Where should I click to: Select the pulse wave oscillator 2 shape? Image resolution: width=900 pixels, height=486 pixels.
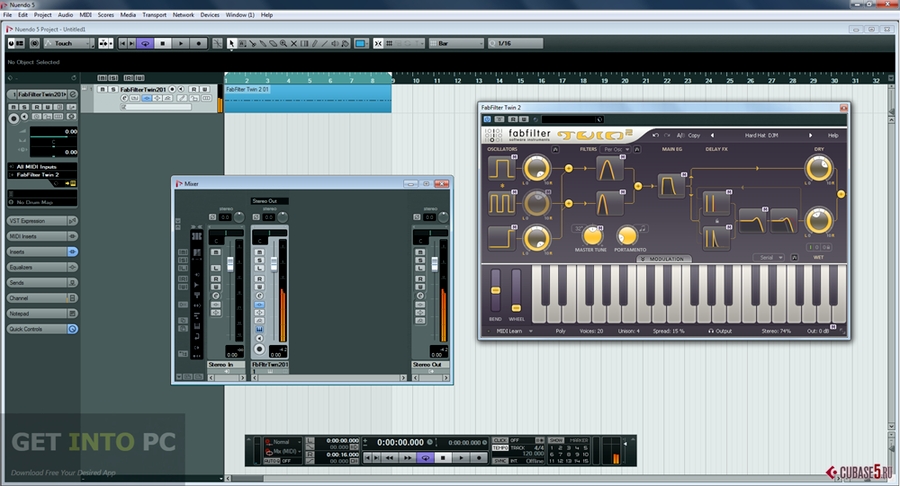[502, 203]
